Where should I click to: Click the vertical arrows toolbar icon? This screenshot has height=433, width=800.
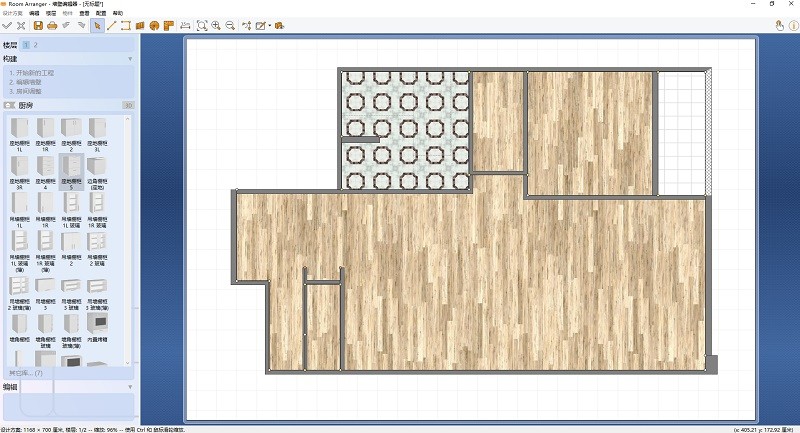point(247,26)
